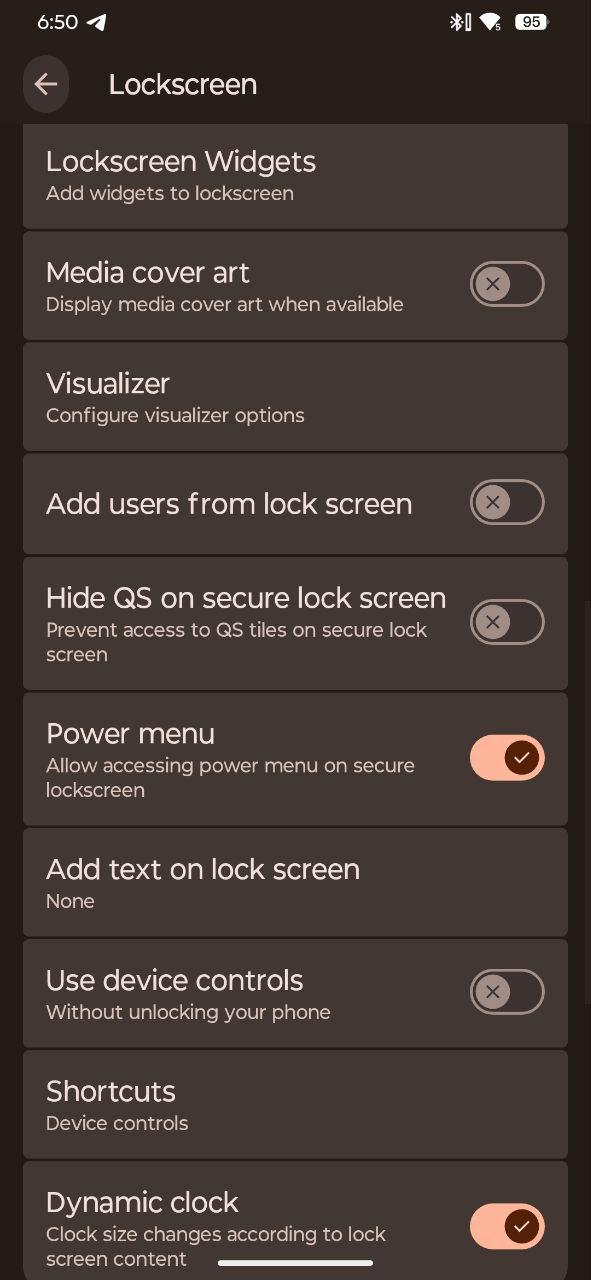Tap the Bluetooth status icon
591x1280 pixels.
[x=459, y=21]
